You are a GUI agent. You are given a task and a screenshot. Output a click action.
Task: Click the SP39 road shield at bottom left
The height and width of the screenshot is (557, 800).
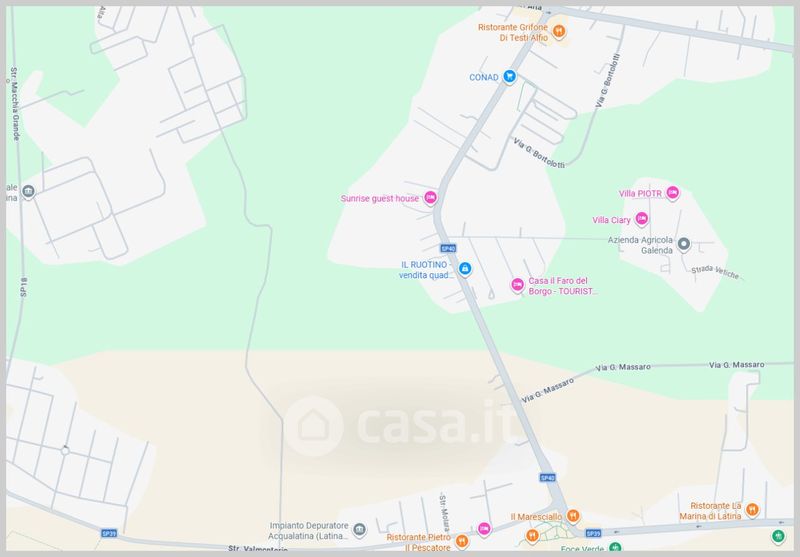[109, 533]
